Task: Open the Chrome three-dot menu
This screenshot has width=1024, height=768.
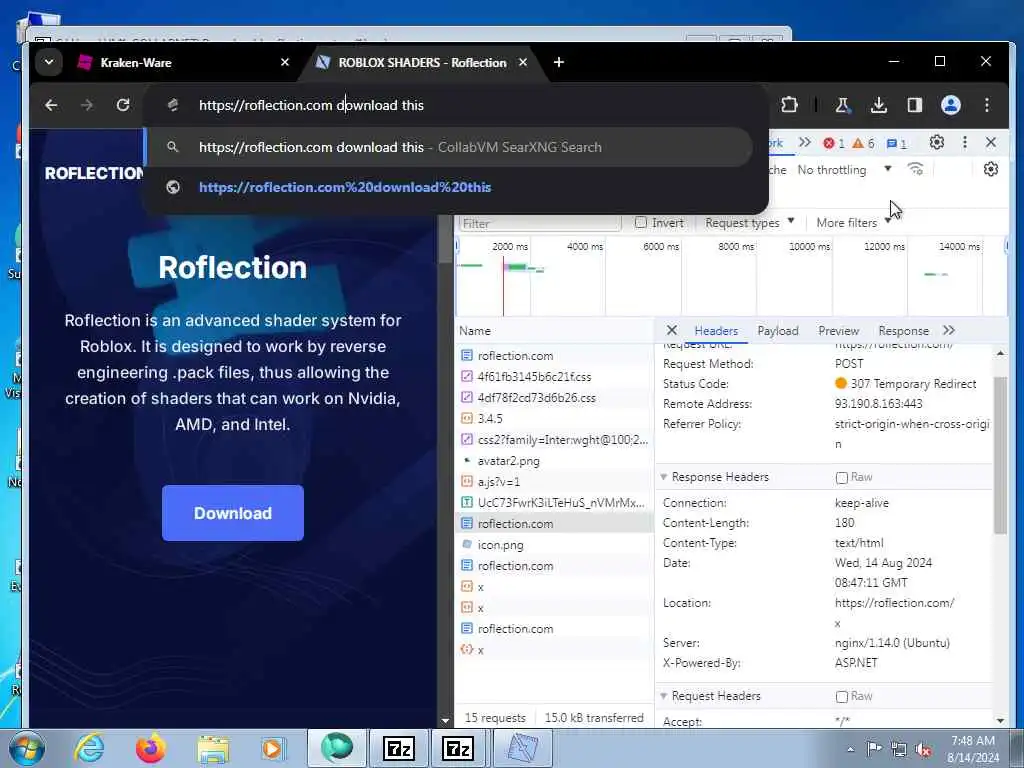Action: (x=987, y=105)
